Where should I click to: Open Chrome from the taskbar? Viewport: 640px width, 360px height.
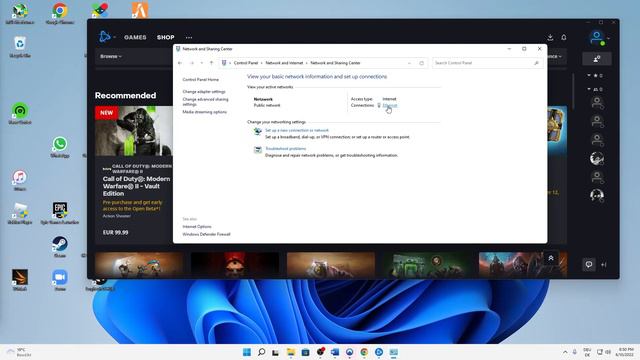click(x=364, y=352)
